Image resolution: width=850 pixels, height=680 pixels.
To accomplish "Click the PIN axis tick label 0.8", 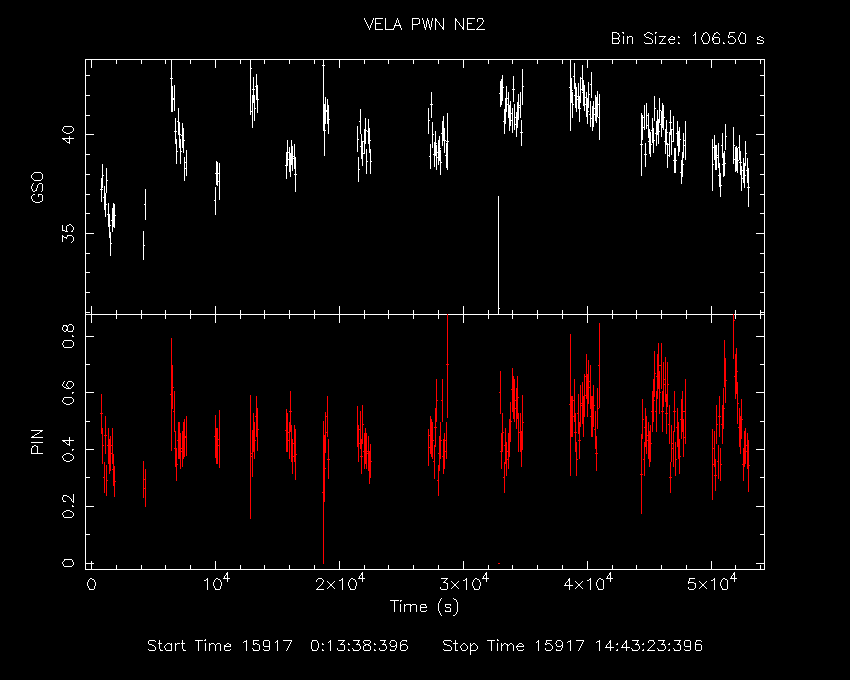I will point(68,336).
